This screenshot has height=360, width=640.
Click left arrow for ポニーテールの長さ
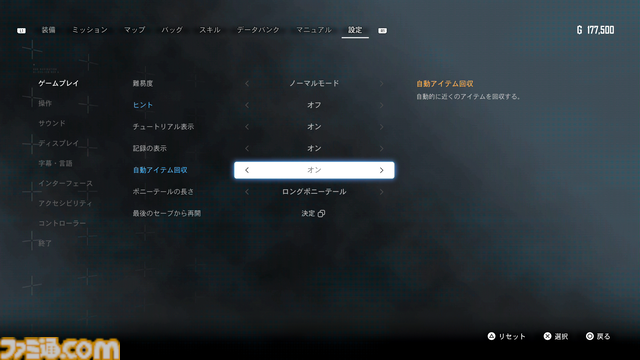point(247,191)
